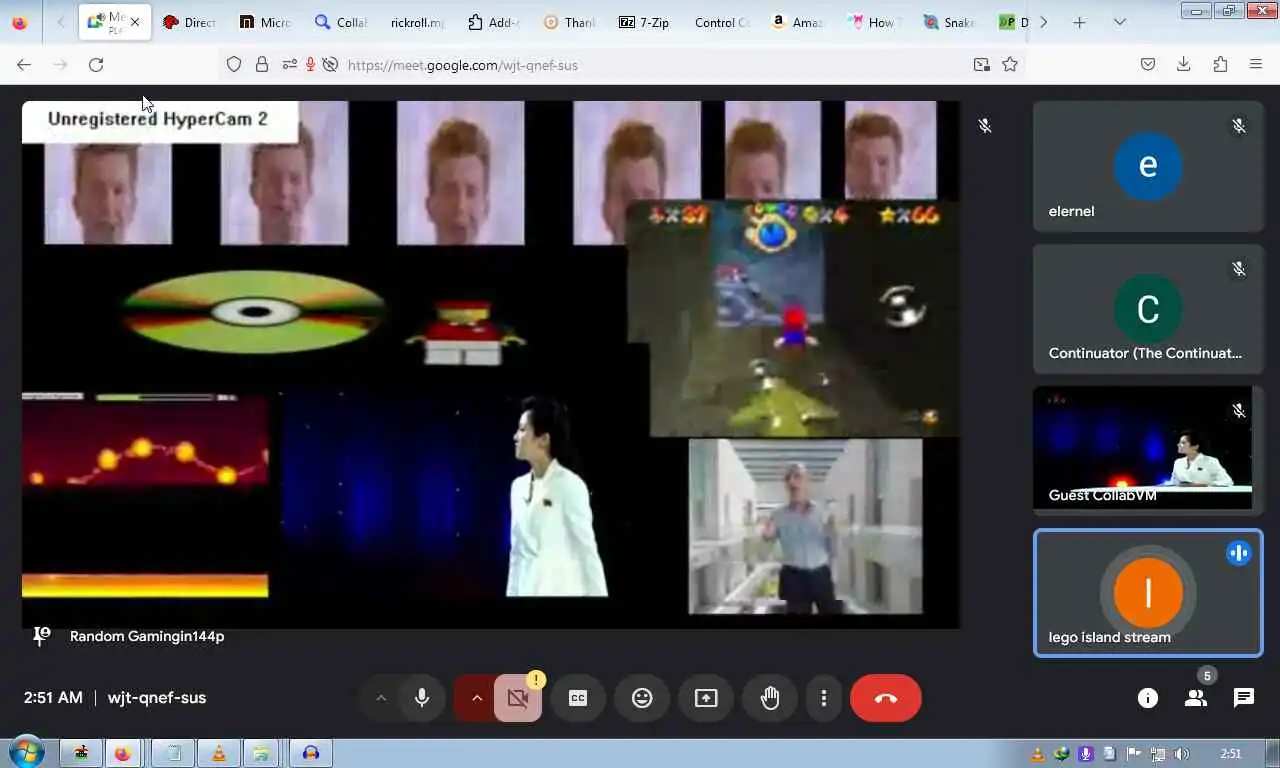
Task: Toggle closed captions CC button
Action: coord(578,698)
